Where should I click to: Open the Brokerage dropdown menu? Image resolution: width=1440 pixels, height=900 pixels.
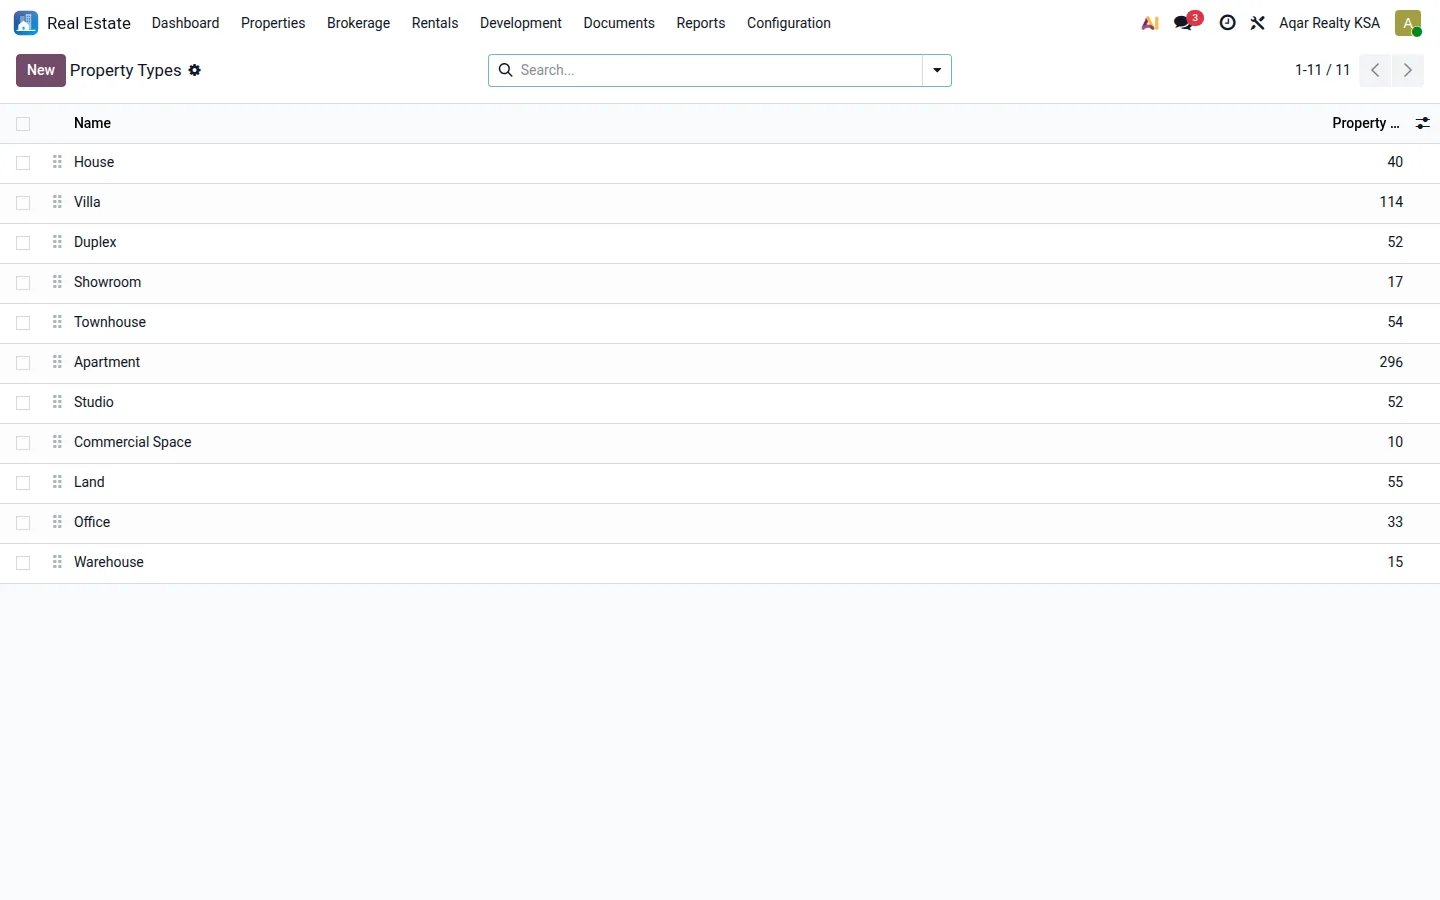359,23
